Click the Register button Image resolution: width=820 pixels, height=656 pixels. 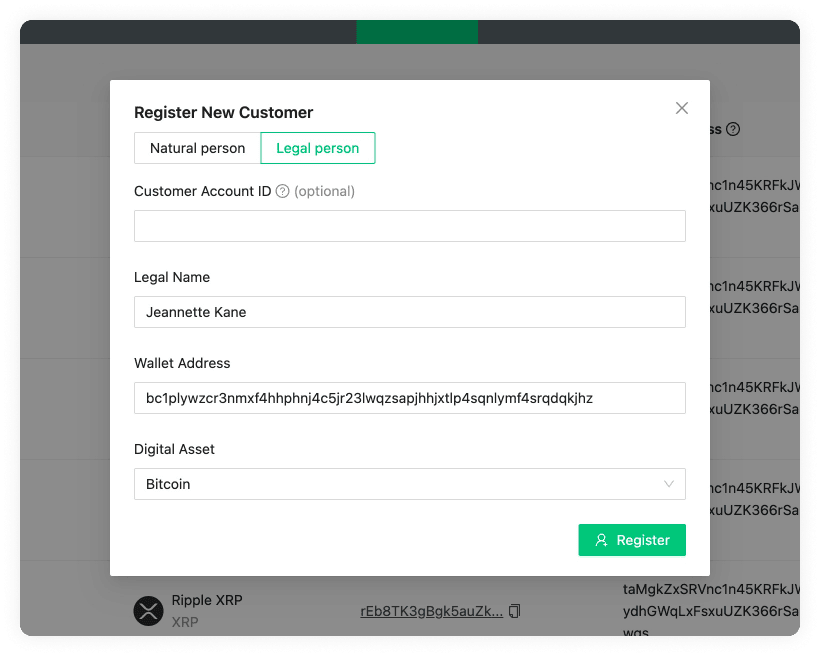pos(632,540)
